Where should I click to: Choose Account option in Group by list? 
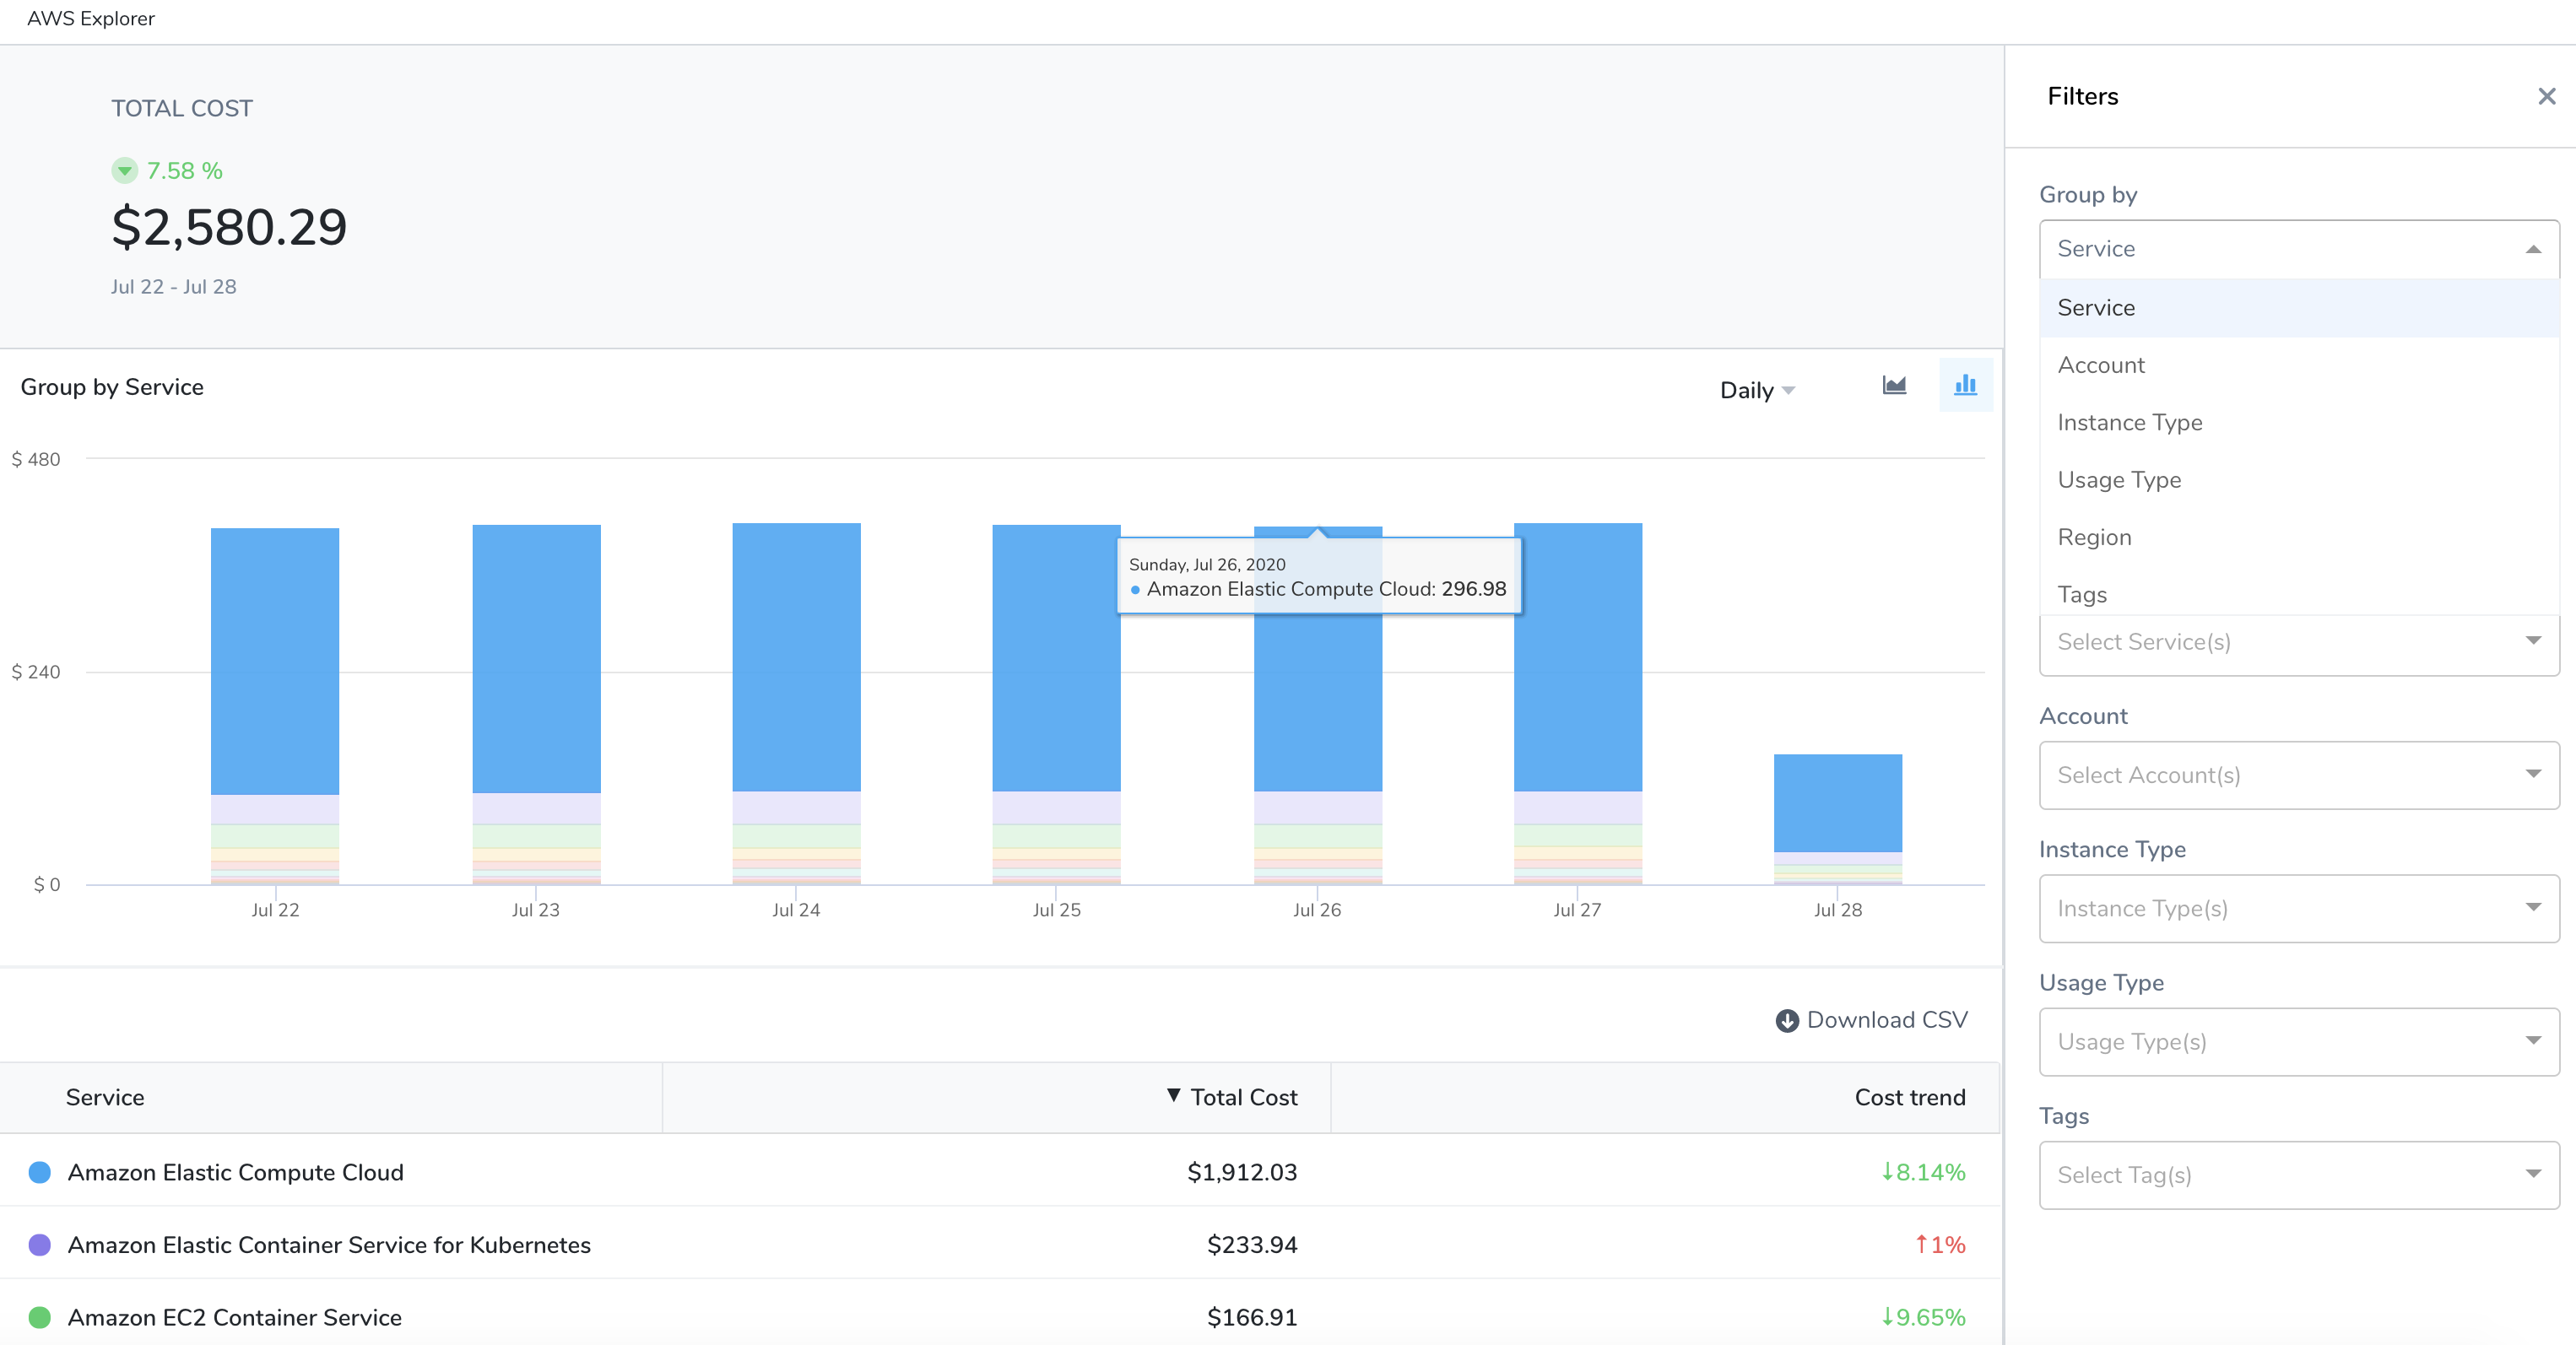(2298, 365)
